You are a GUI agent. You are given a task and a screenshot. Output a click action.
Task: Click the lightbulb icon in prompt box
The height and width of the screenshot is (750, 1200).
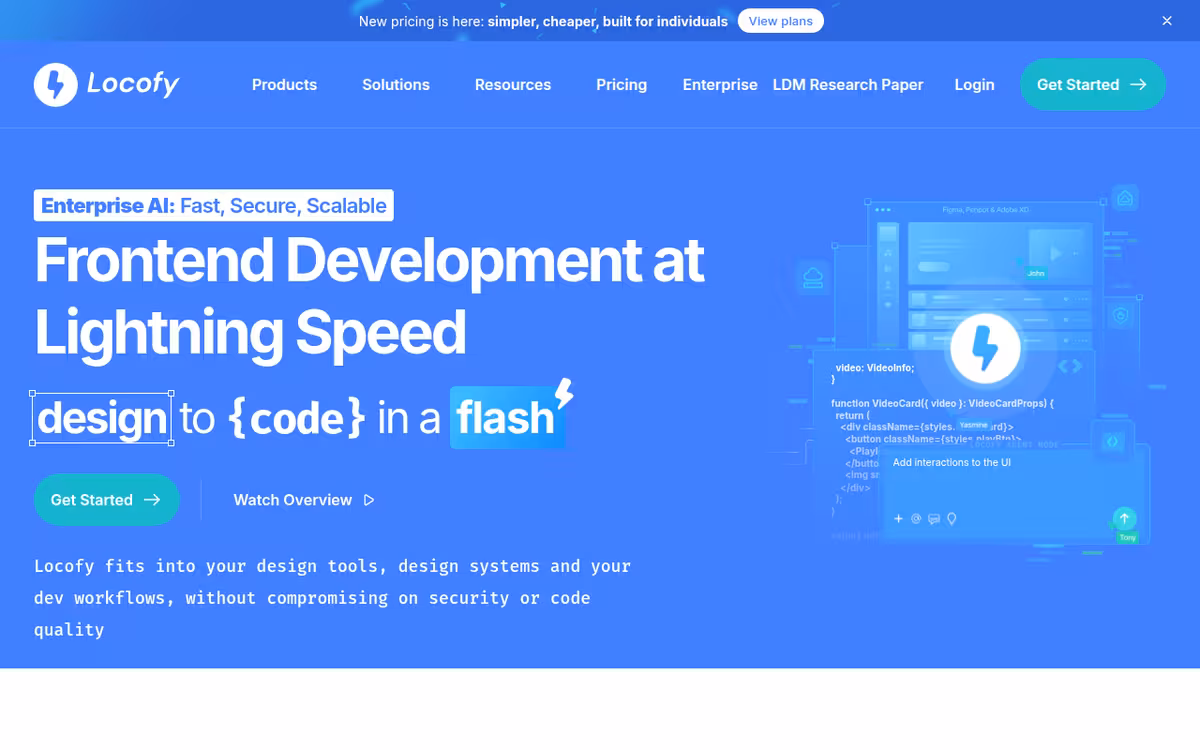[x=952, y=519]
